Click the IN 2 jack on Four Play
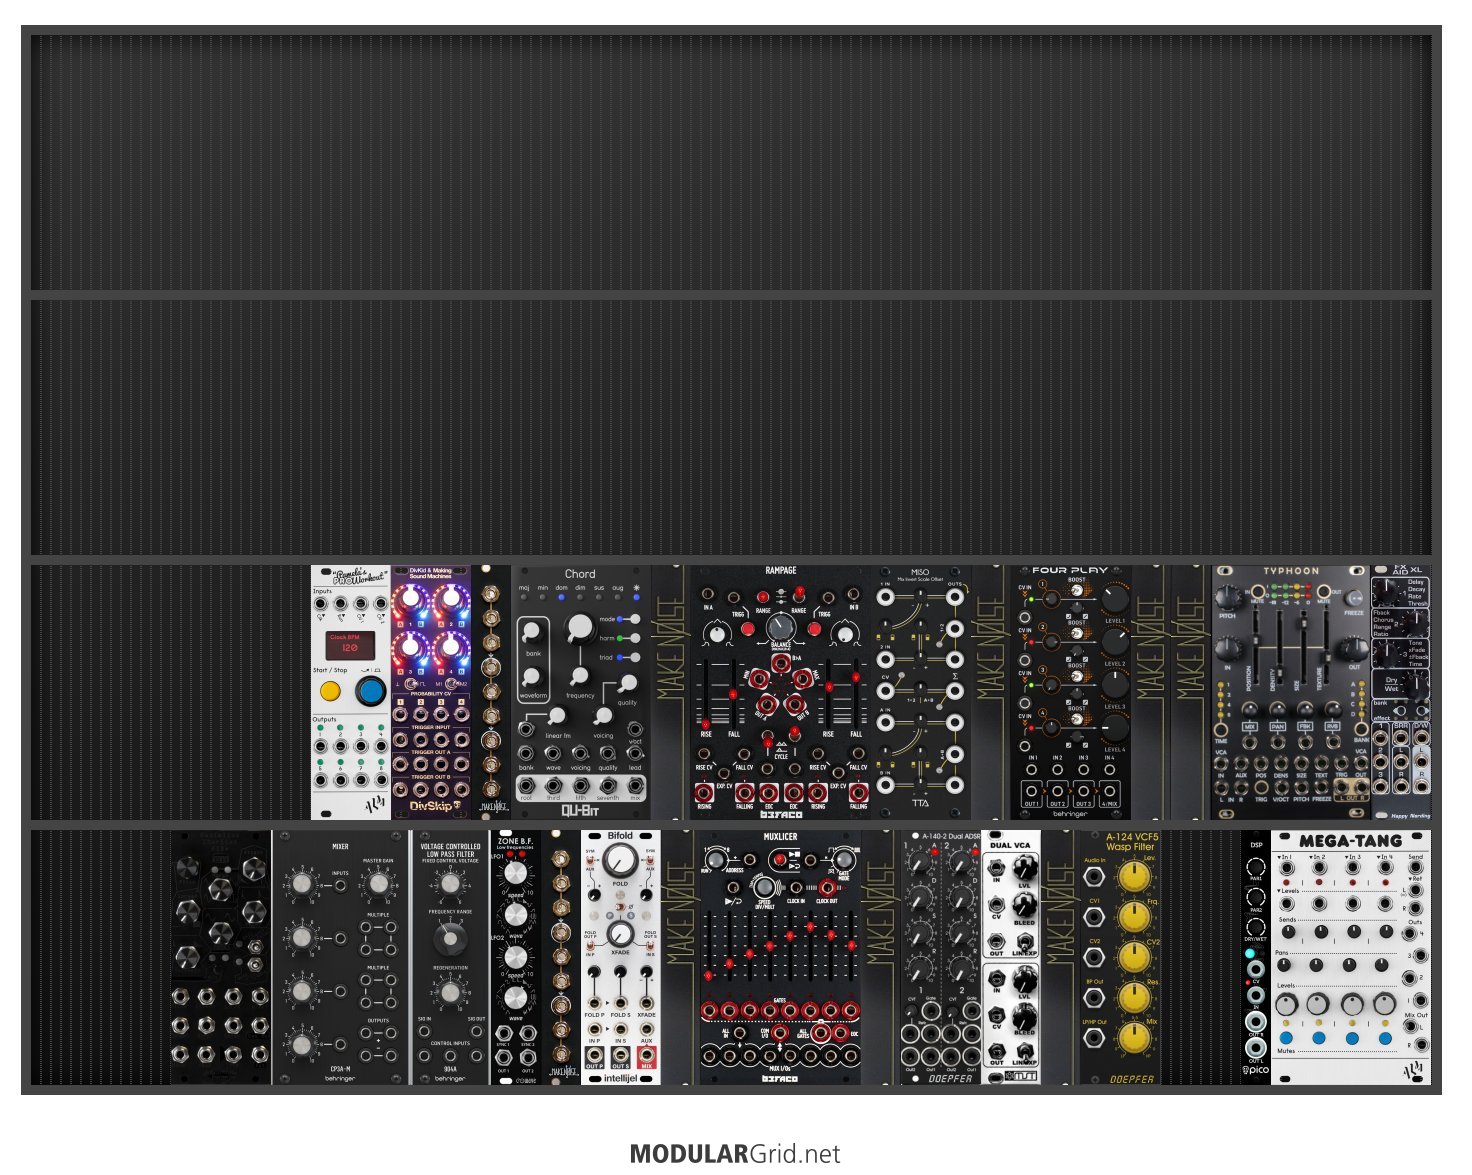 click(x=1057, y=770)
